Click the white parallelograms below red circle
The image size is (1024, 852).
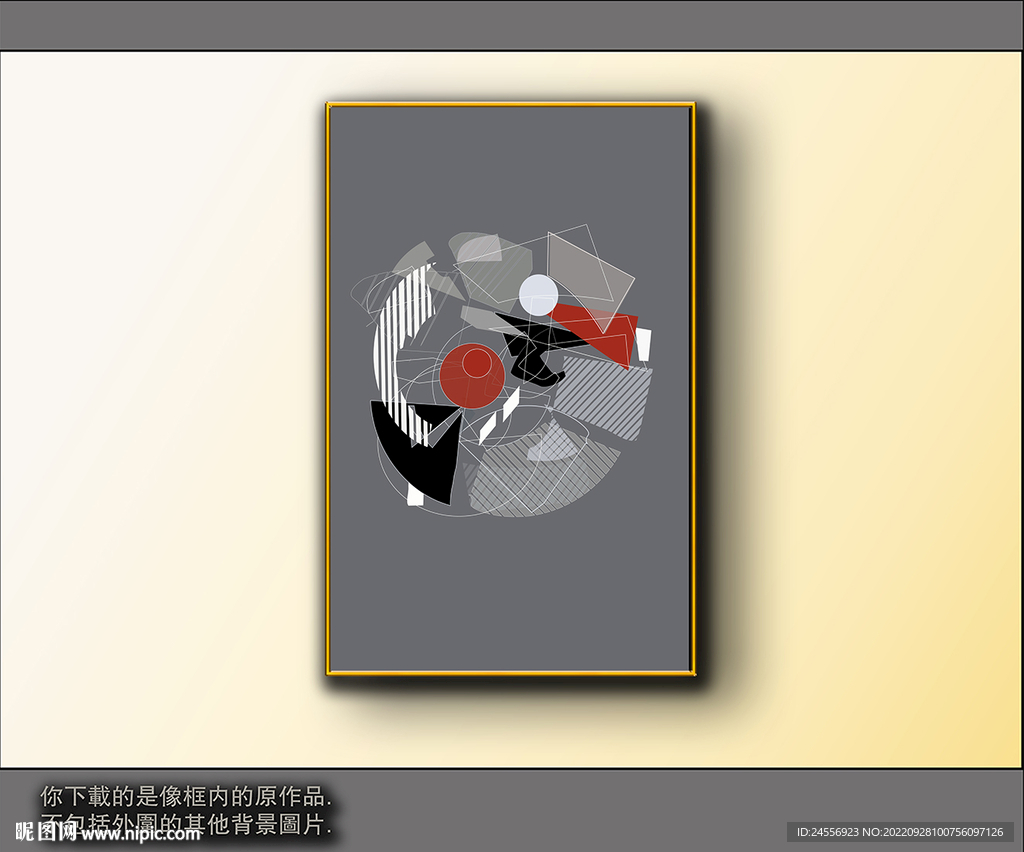[x=499, y=415]
